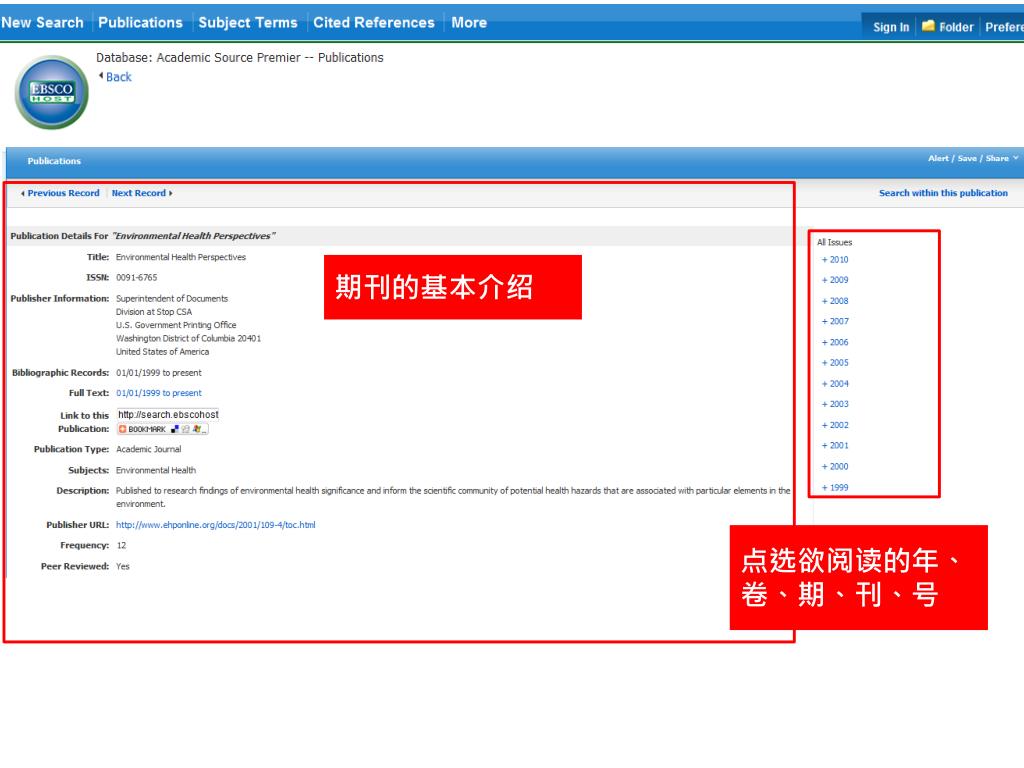Open the More menu in the top navigation

pos(469,22)
